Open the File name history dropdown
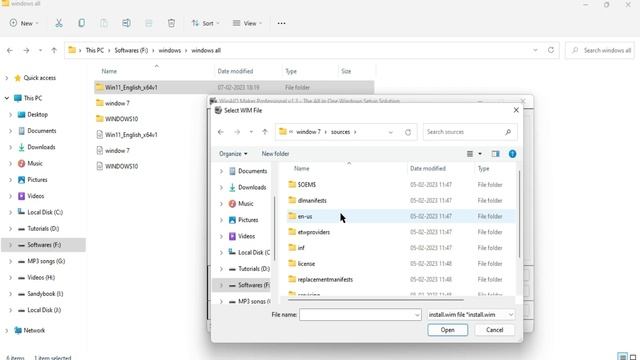 (417, 315)
